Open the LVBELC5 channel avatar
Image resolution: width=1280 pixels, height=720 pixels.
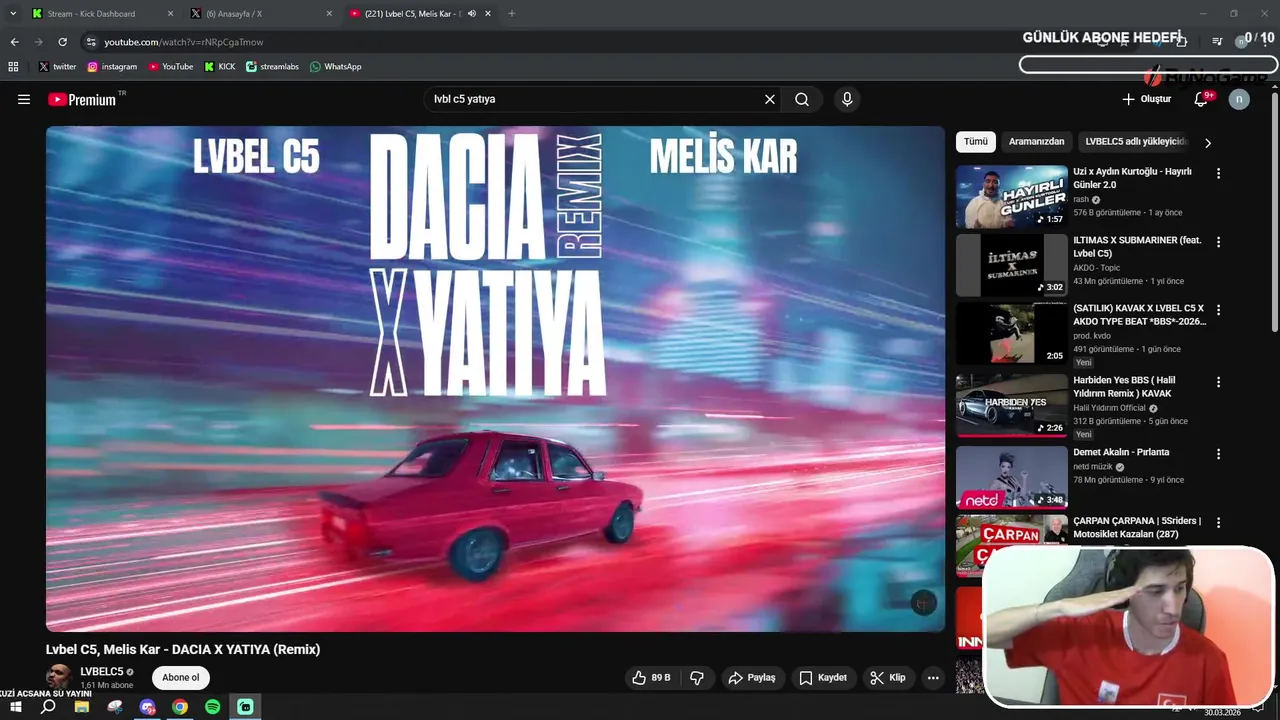pos(59,677)
